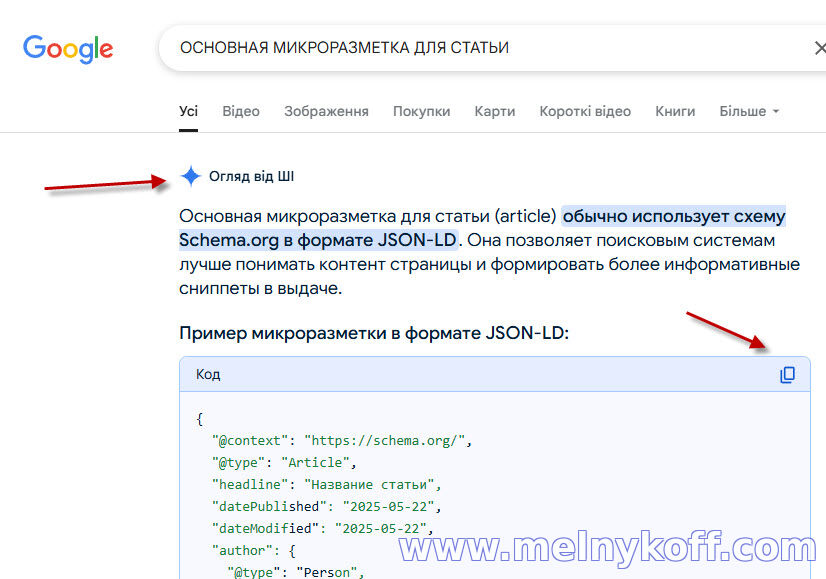Click the "author" code line
Image resolution: width=826 pixels, height=579 pixels.
(254, 551)
